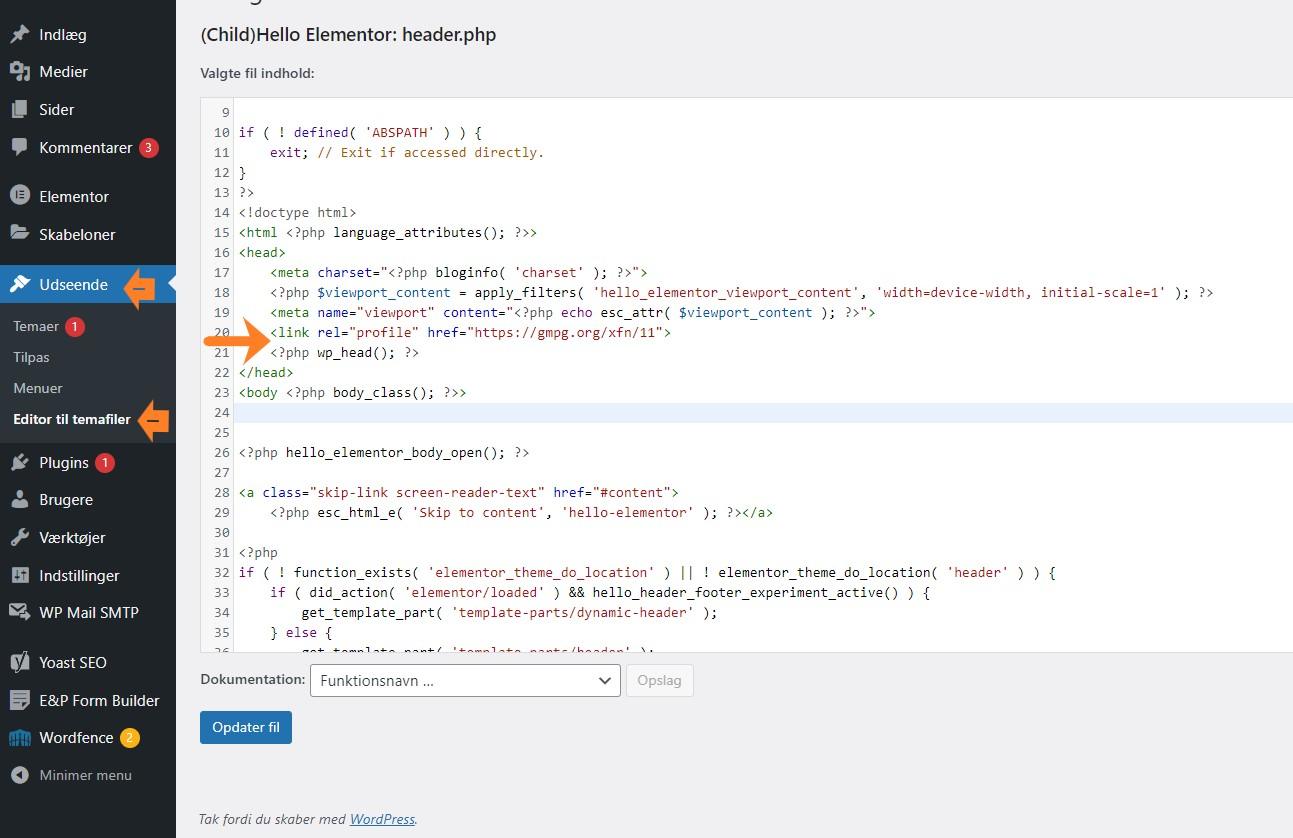Open Menuer submenu link
This screenshot has height=838, width=1293.
pos(38,388)
